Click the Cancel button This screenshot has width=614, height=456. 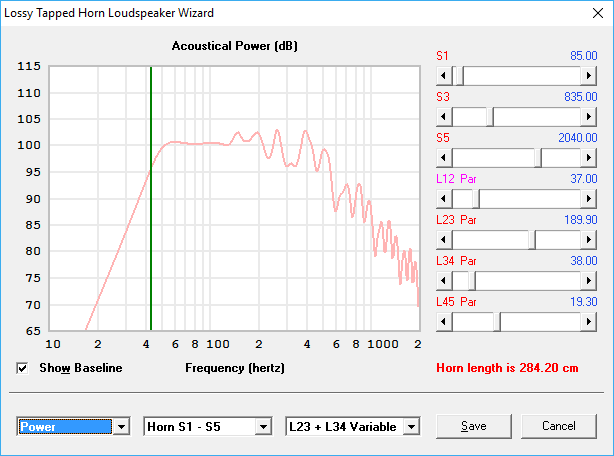(x=559, y=426)
